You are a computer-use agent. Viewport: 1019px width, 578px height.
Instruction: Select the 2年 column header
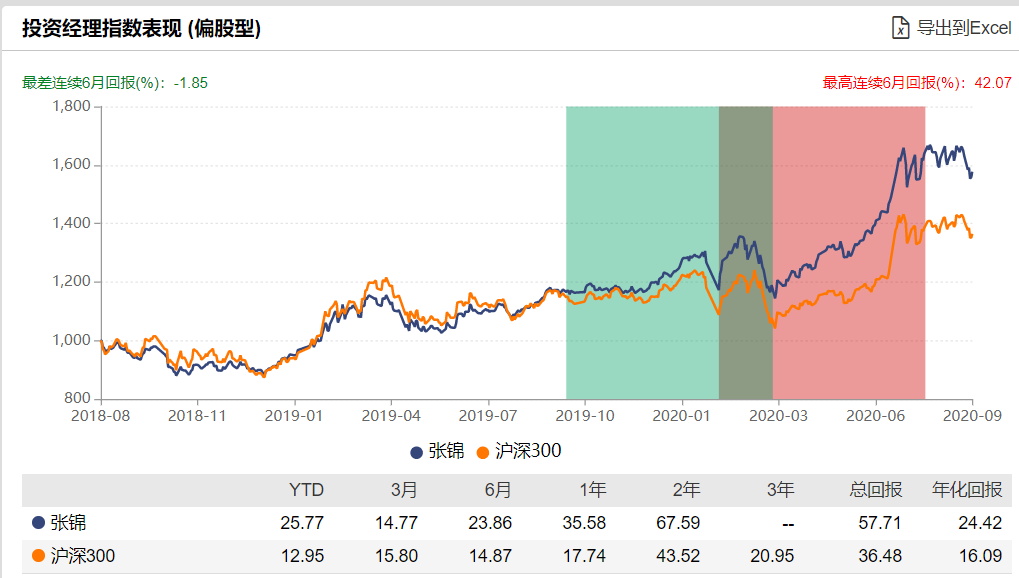pos(686,490)
